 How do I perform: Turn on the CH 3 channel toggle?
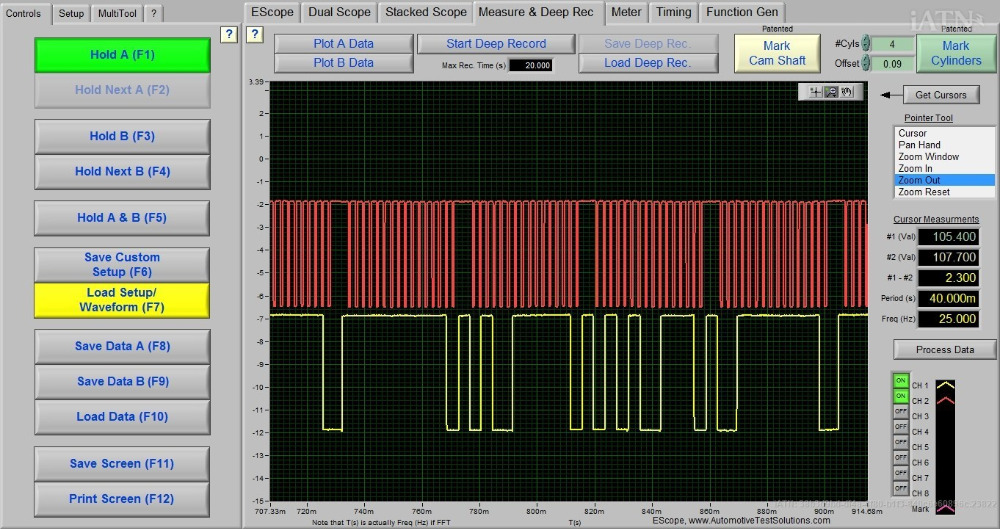click(x=901, y=412)
